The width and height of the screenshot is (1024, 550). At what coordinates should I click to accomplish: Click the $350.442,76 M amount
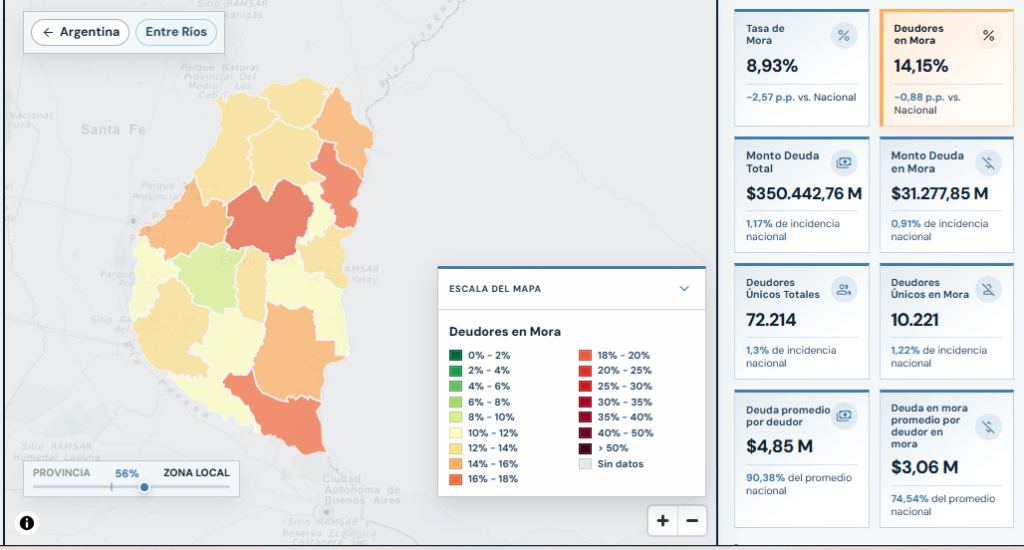click(804, 193)
